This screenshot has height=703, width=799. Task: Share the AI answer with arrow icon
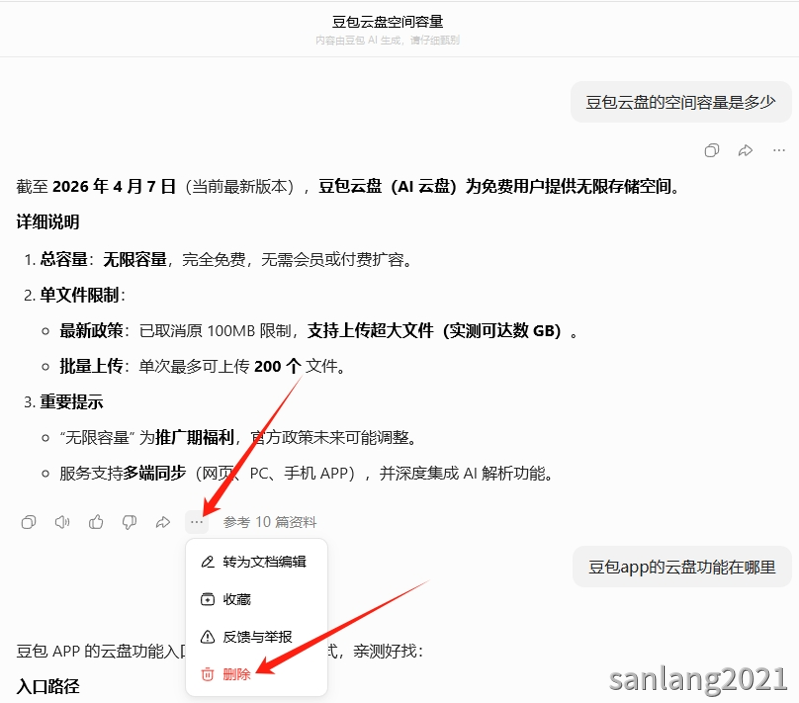(163, 522)
